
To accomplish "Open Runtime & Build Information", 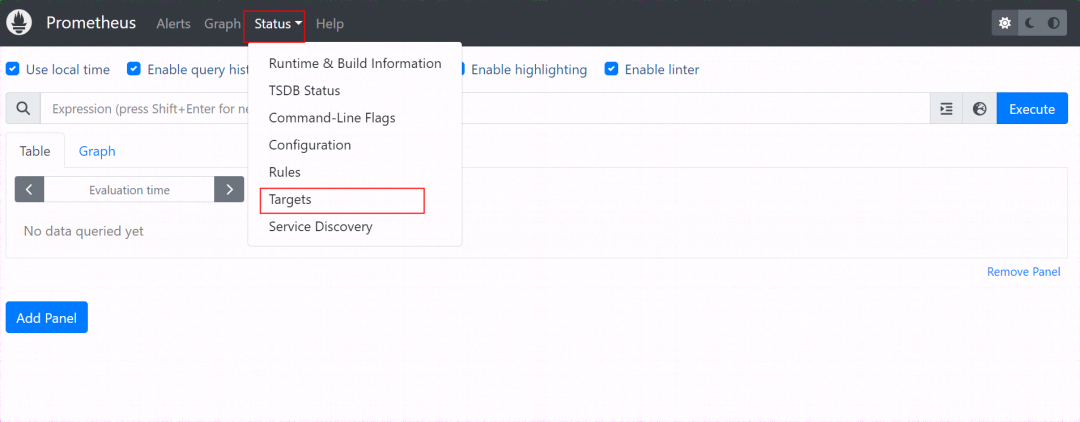I will 355,63.
